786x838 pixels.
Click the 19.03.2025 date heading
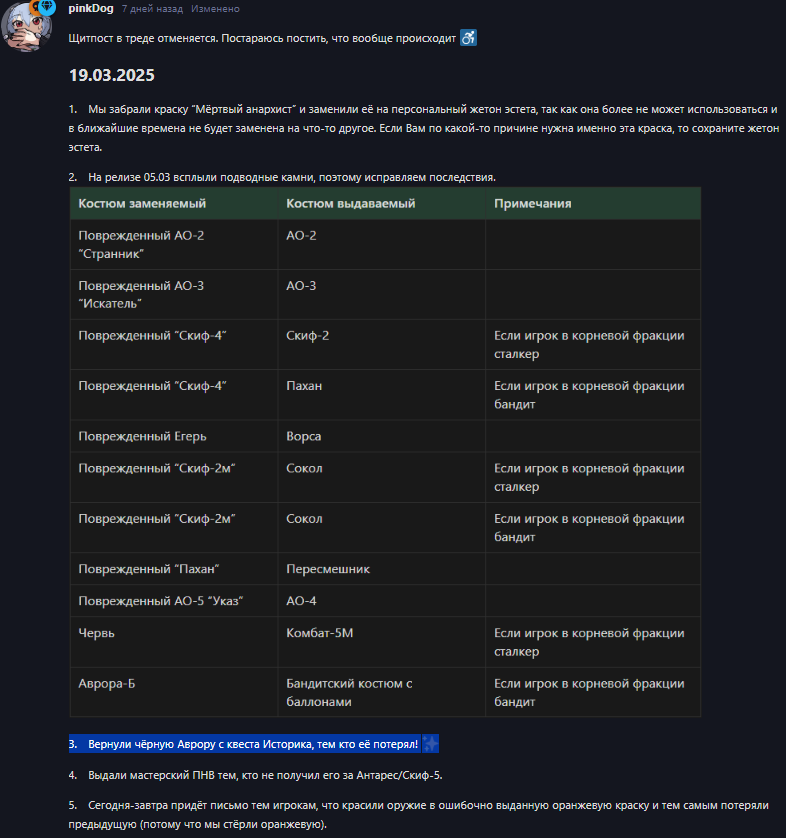[x=112, y=75]
